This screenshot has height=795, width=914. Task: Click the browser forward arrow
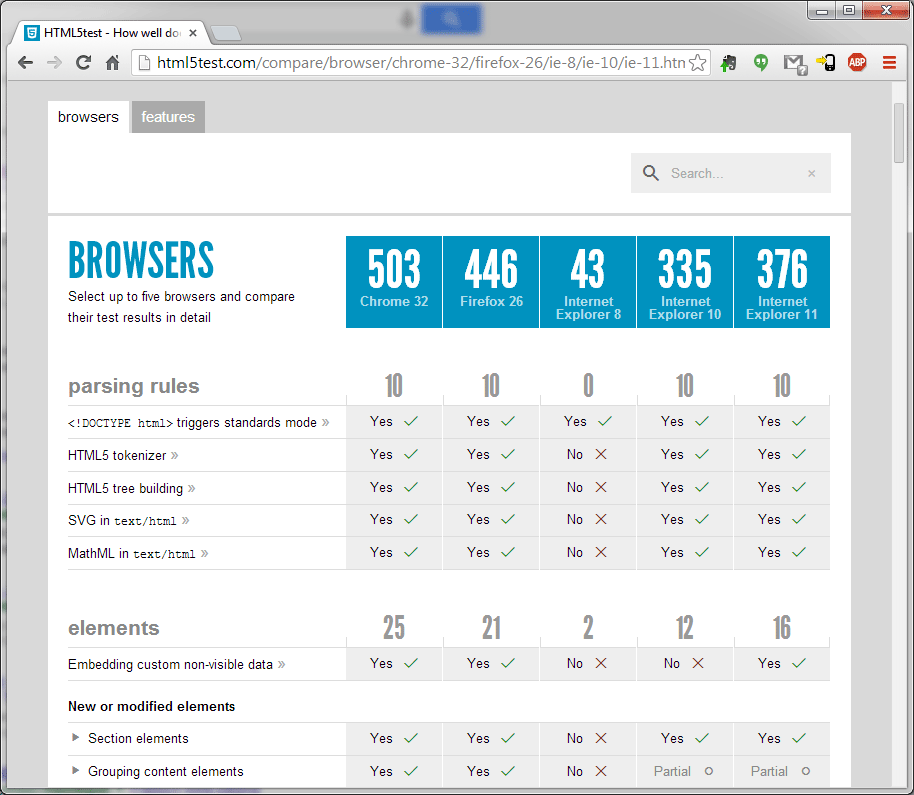tap(54, 62)
